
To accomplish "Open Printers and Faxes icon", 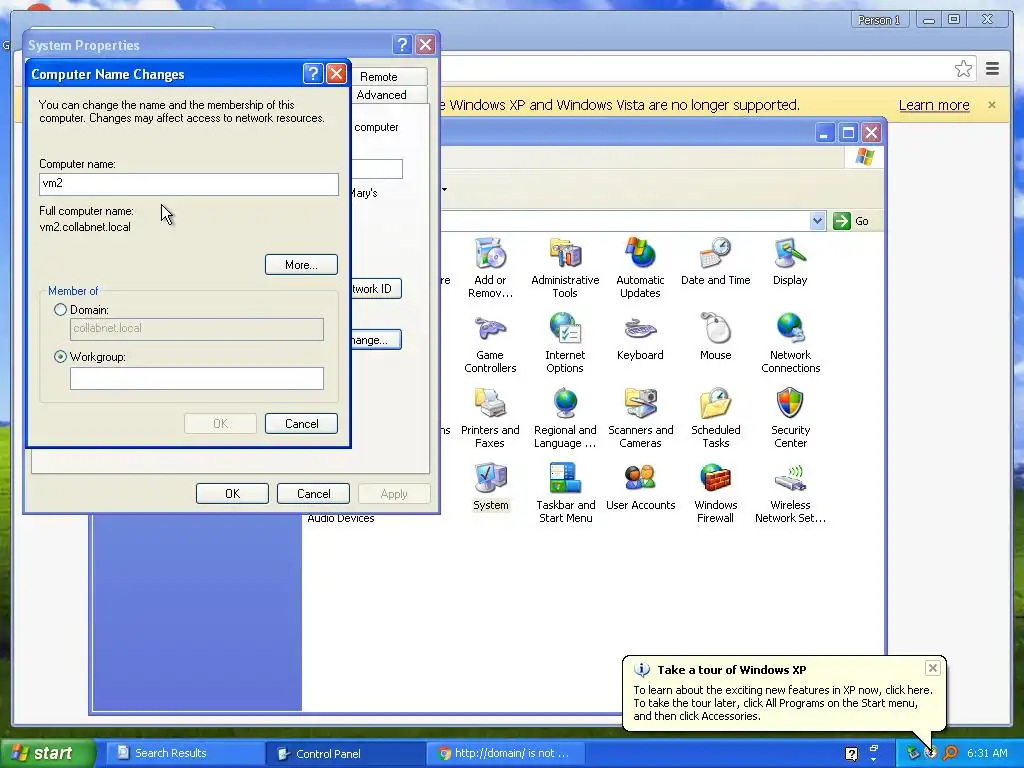I will click(490, 418).
